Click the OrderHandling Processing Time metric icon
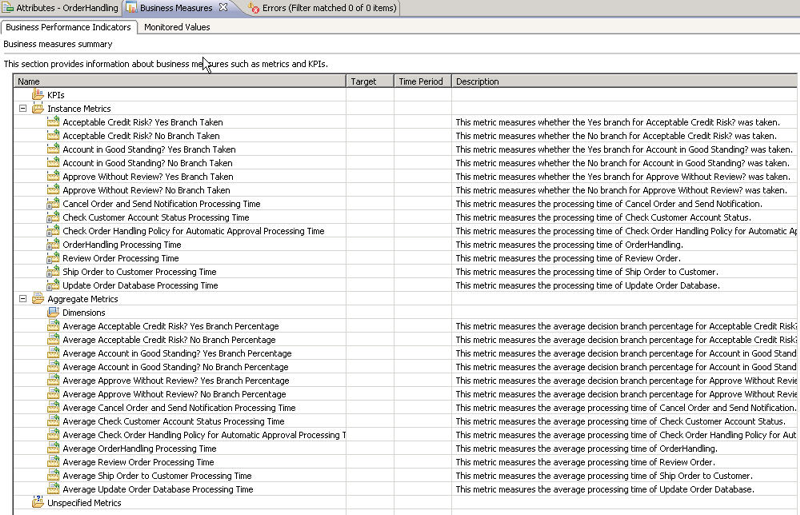The width and height of the screenshot is (800, 515). 54,245
